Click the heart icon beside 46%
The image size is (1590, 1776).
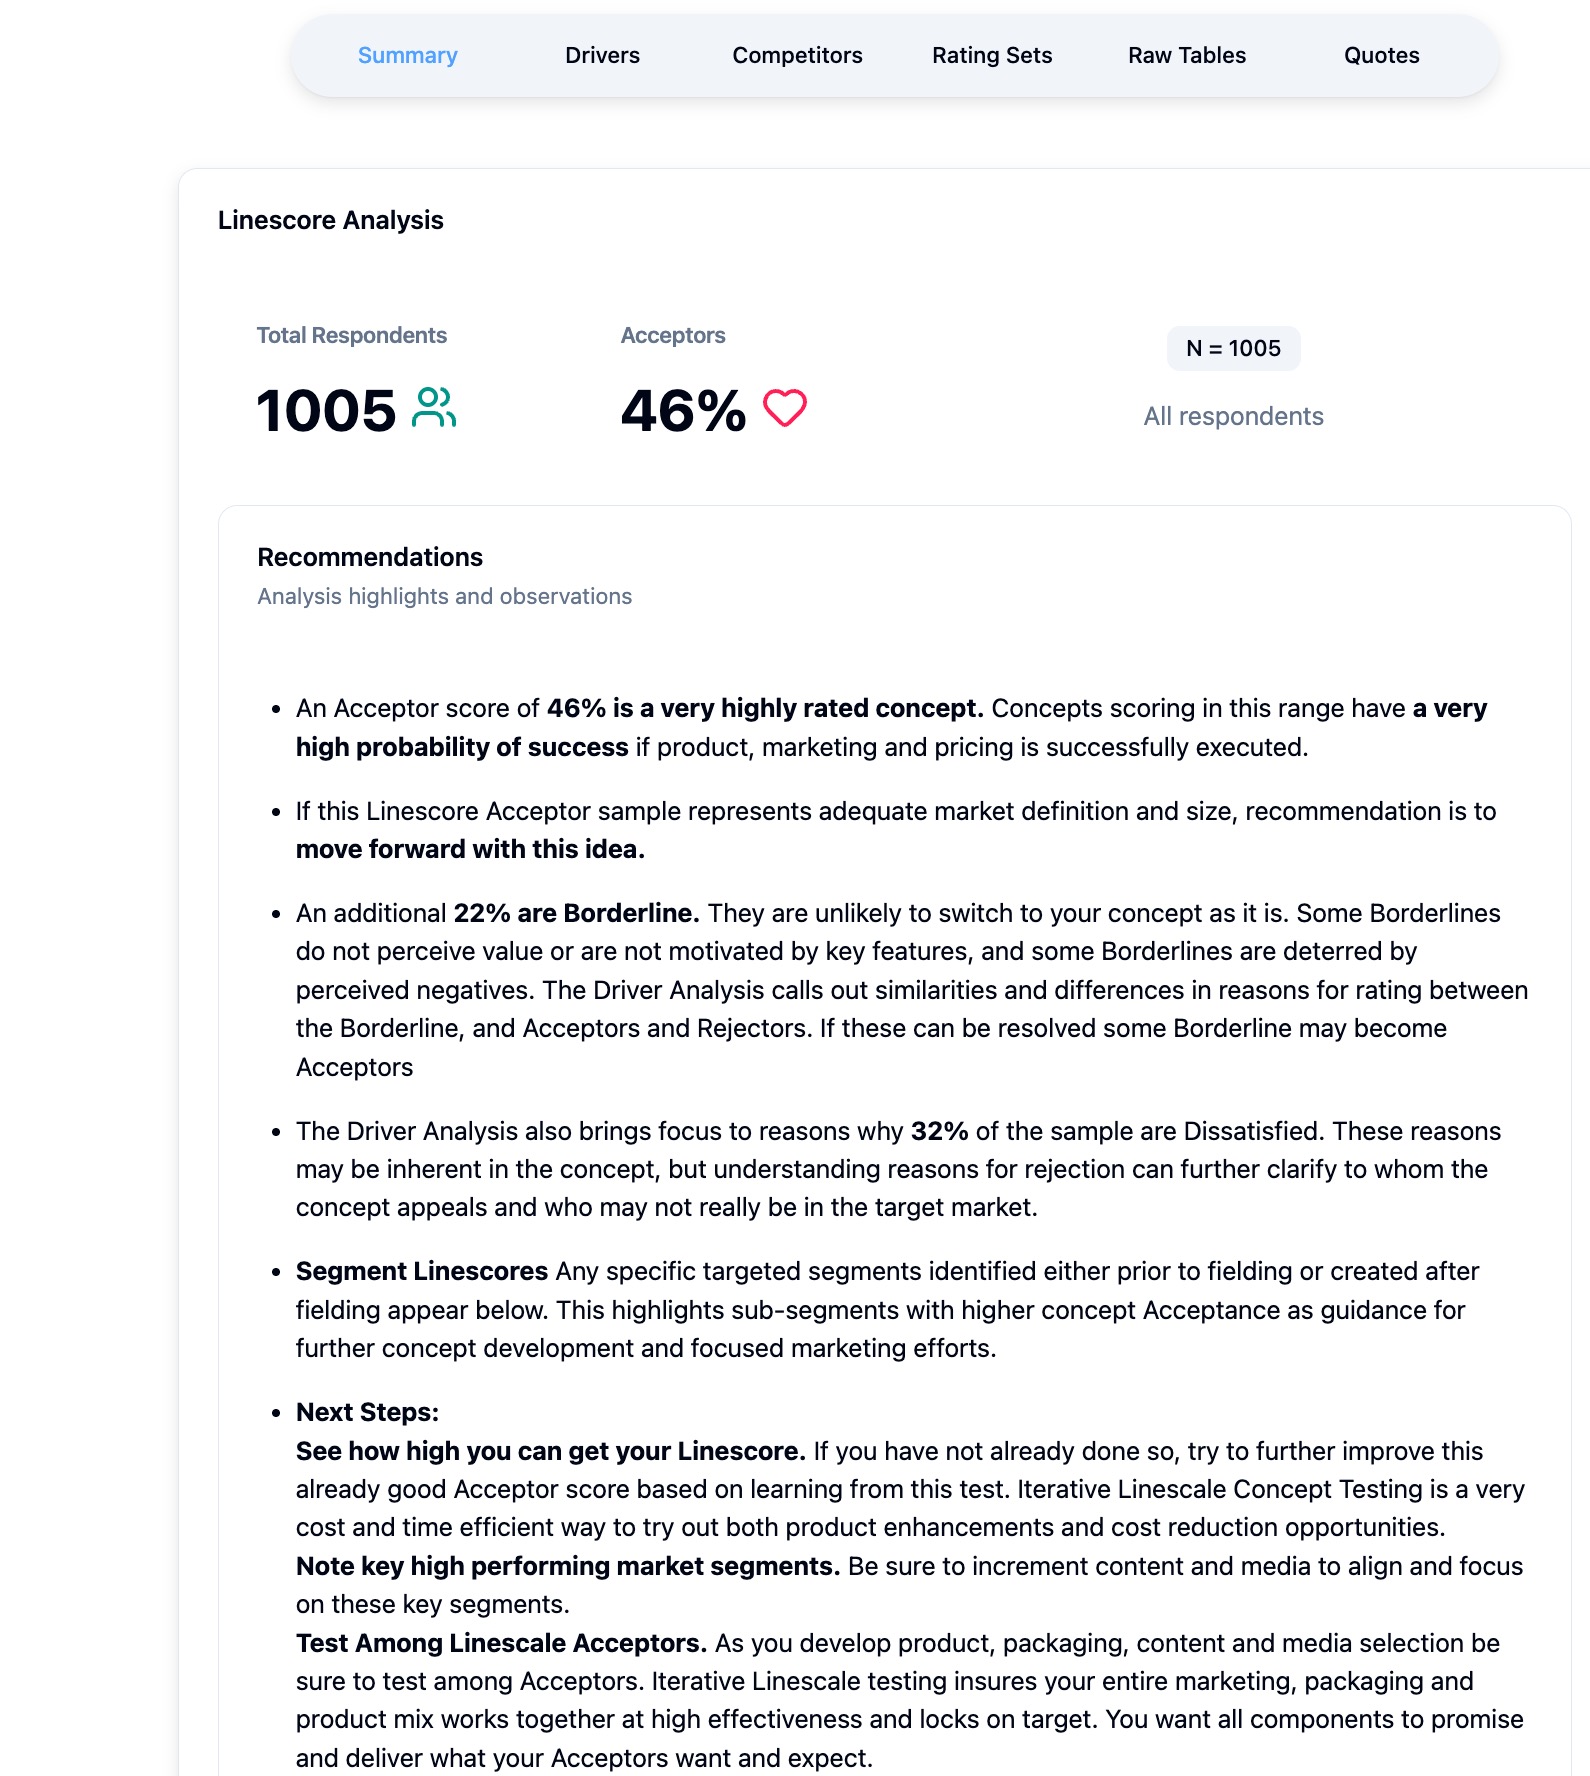[785, 406]
